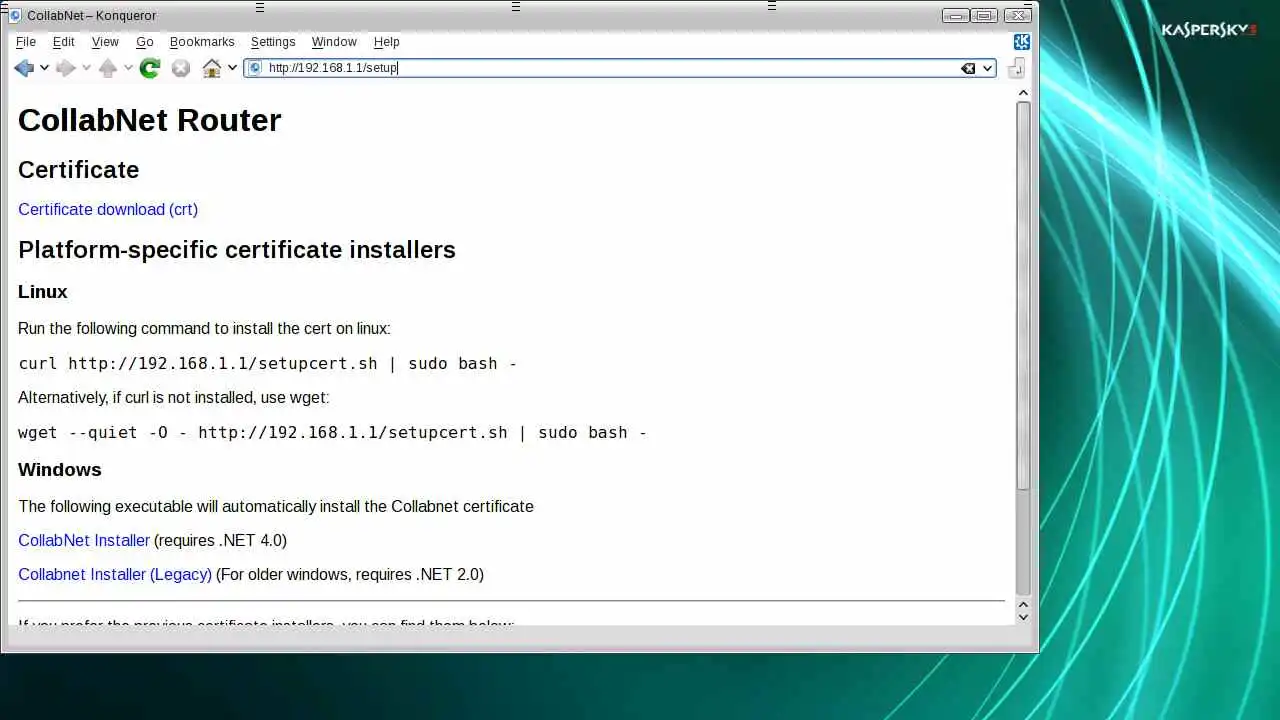
Task: Clear the address bar with the erase icon
Action: coord(968,68)
